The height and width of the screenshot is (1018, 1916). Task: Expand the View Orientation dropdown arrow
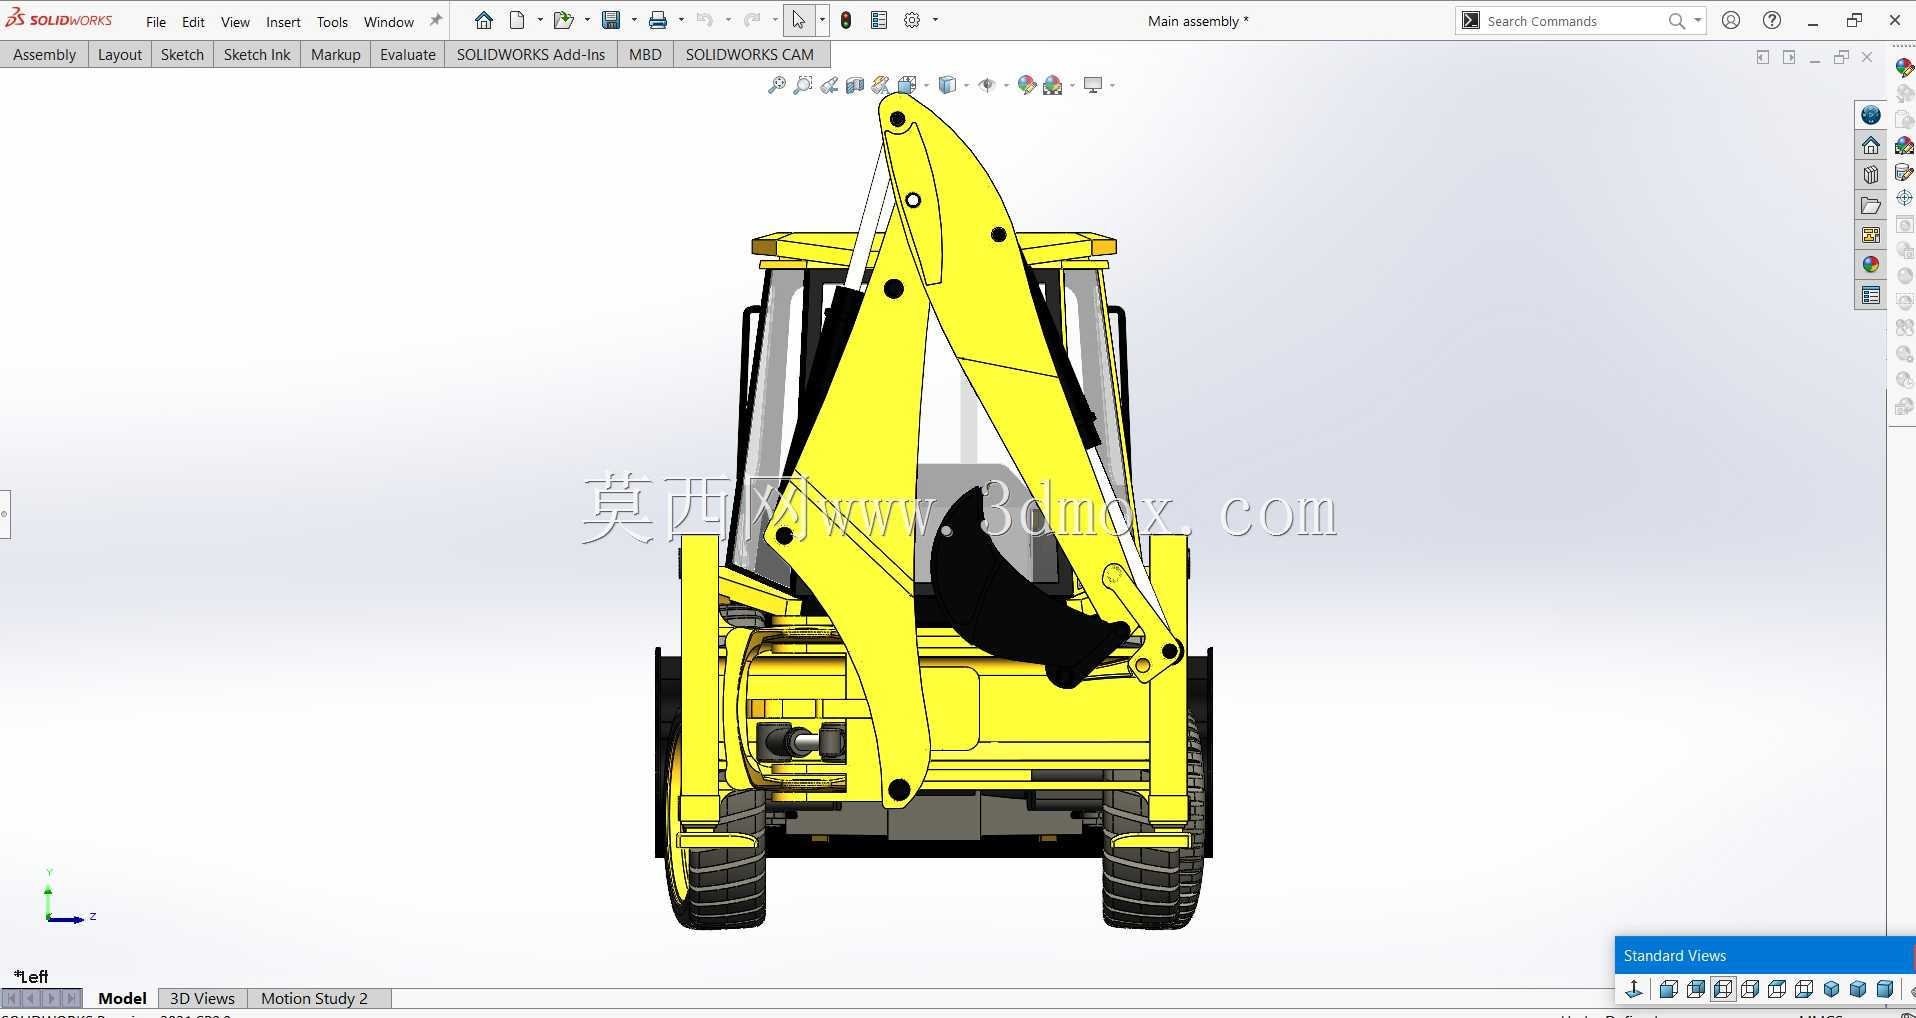(926, 85)
